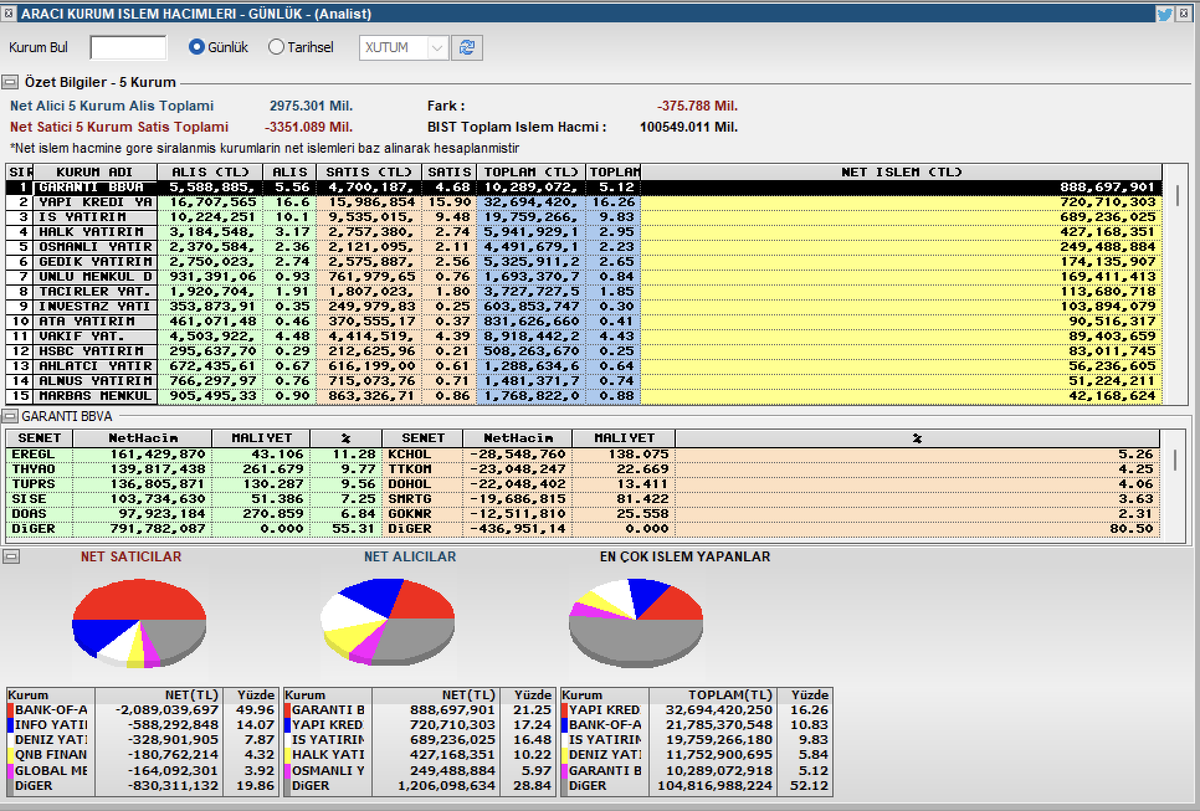
Task: Sort by NET ISLEM (TL) column header
Action: 901,172
